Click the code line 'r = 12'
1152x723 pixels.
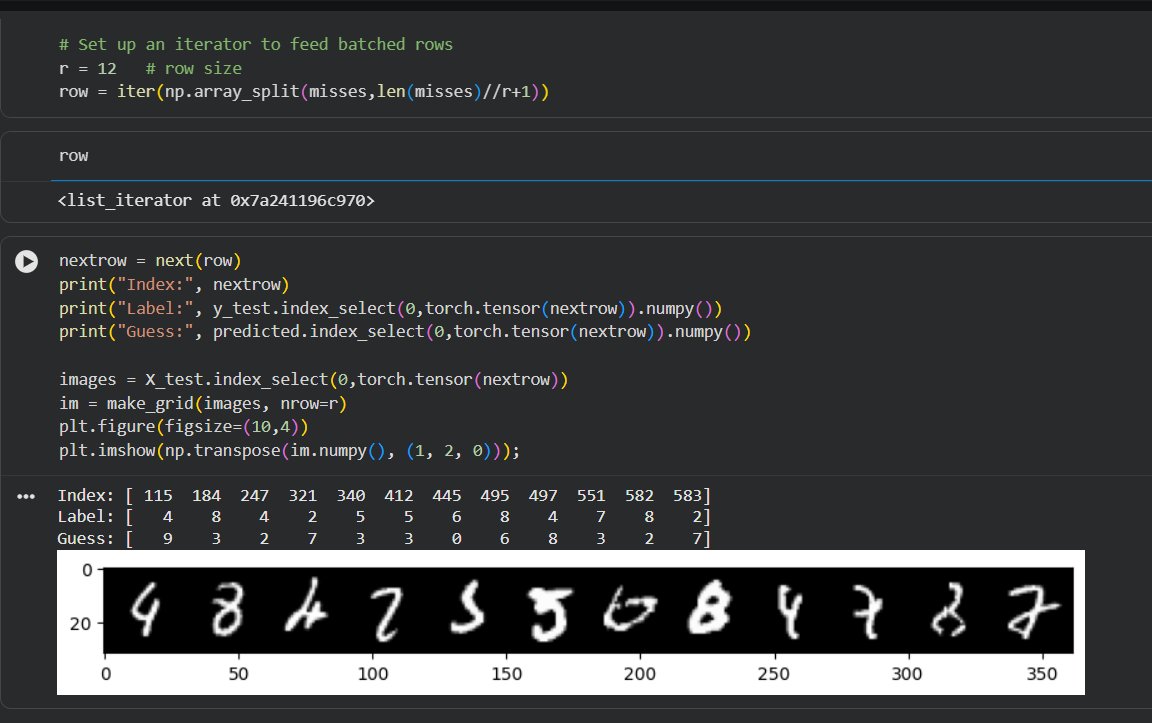(87, 68)
